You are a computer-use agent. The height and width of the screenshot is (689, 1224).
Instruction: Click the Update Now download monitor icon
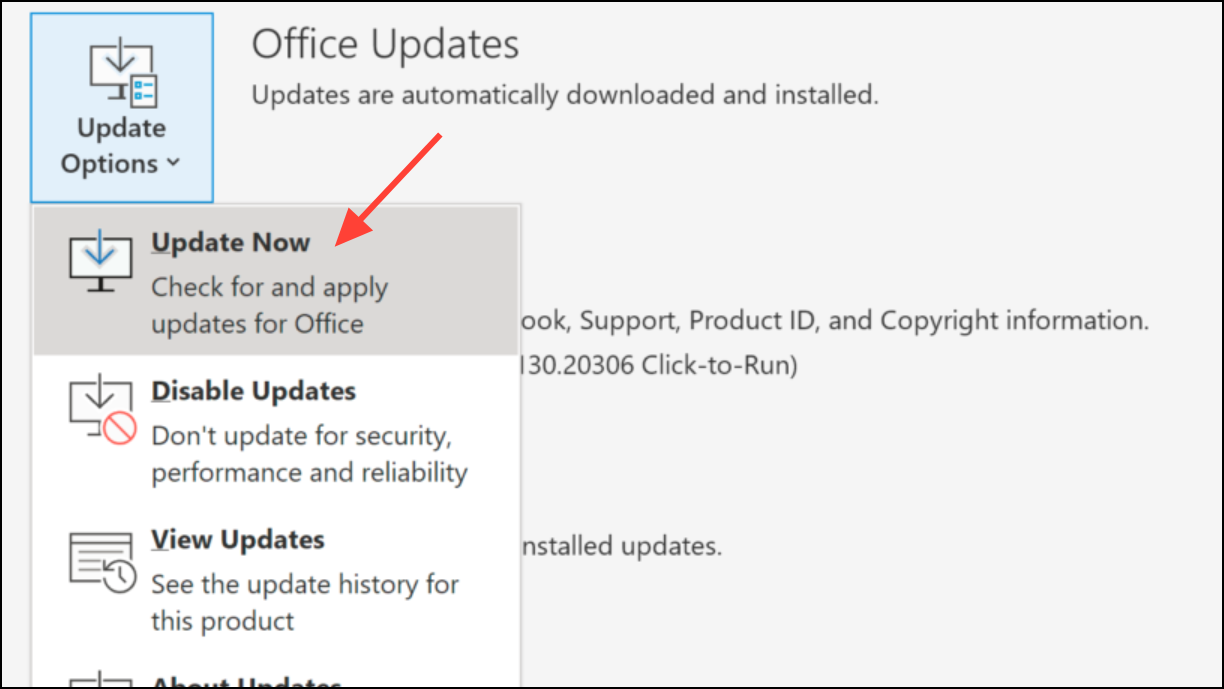100,262
